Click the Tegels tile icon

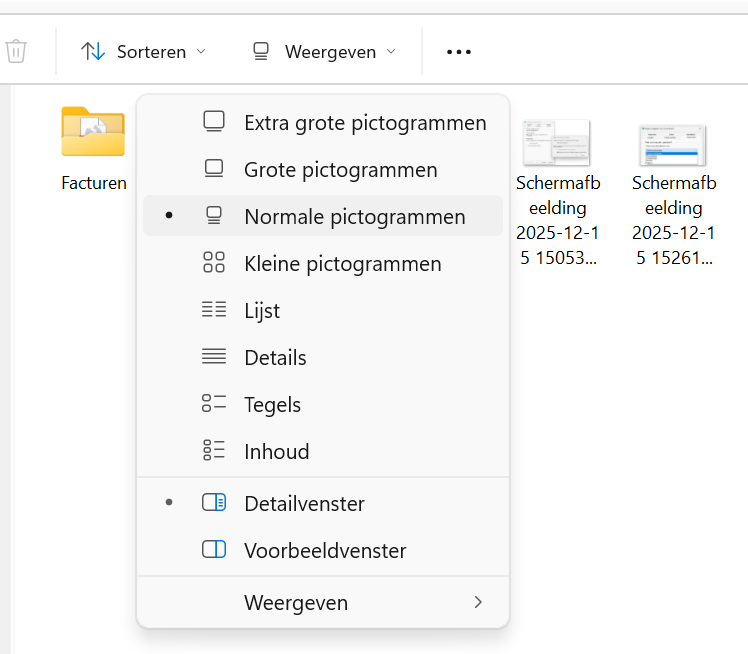[x=214, y=403]
